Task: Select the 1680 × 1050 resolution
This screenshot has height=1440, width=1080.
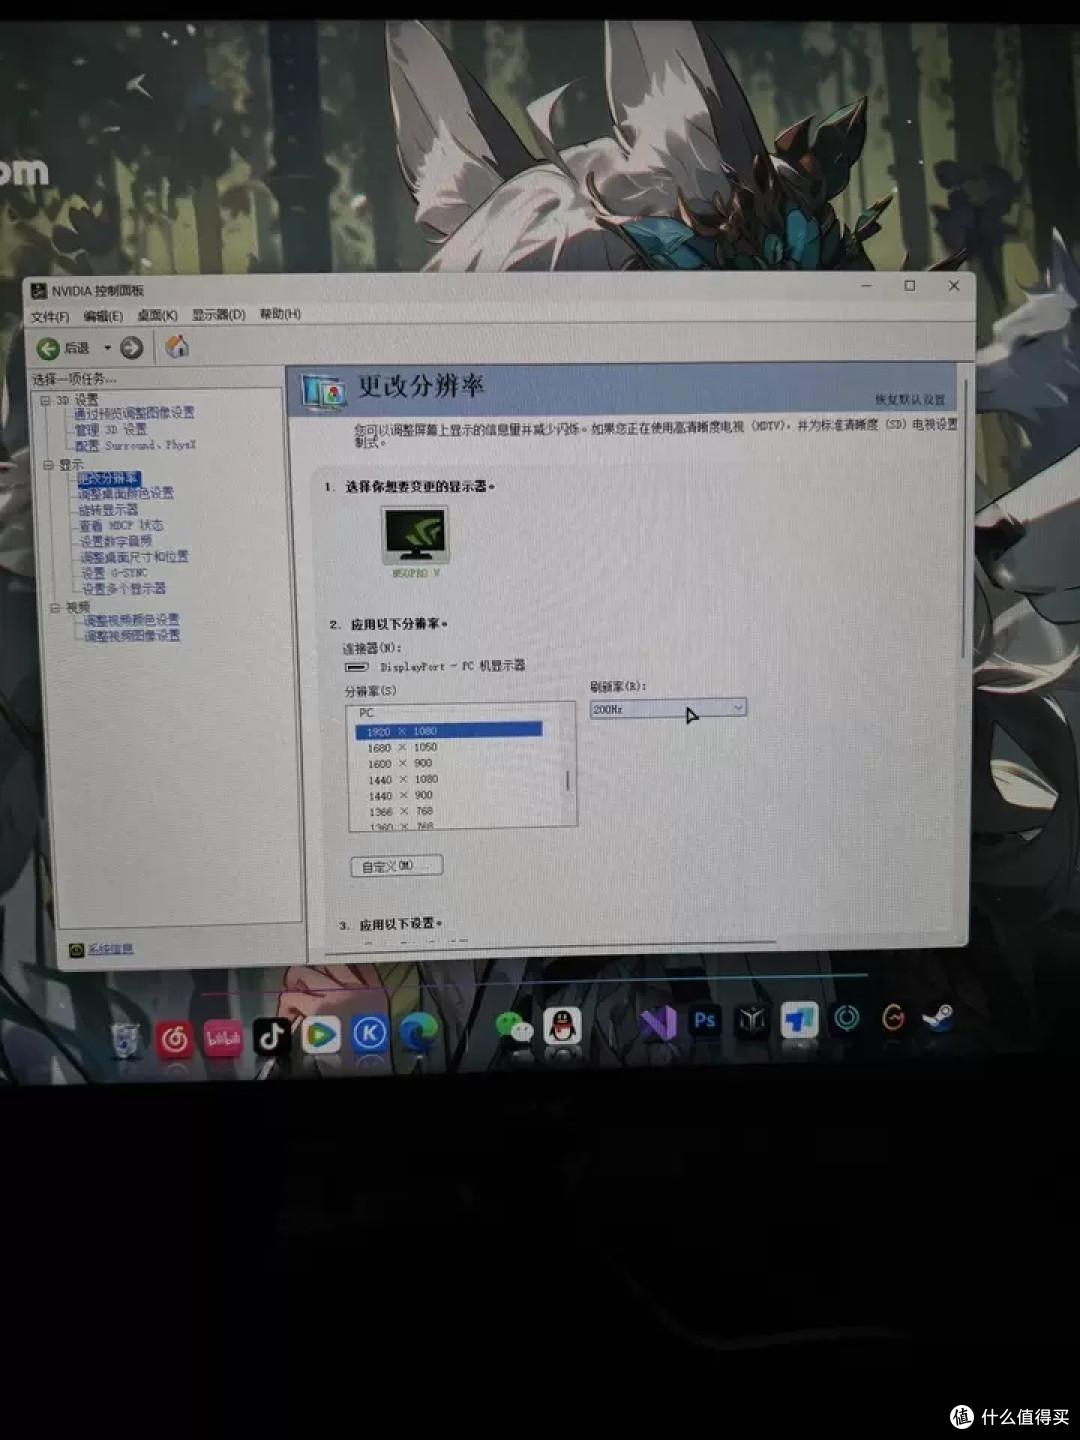Action: [x=402, y=747]
